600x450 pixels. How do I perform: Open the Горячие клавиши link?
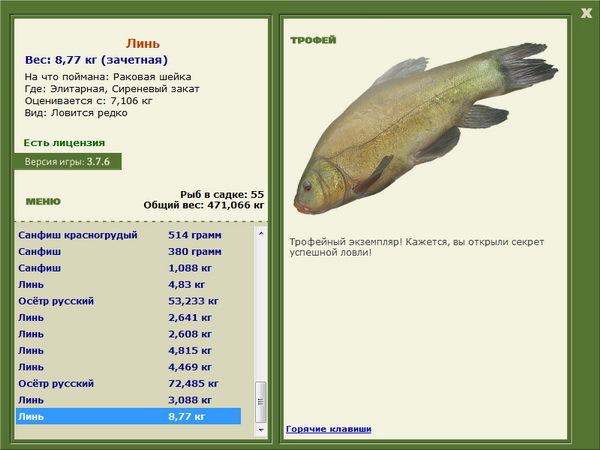[329, 429]
